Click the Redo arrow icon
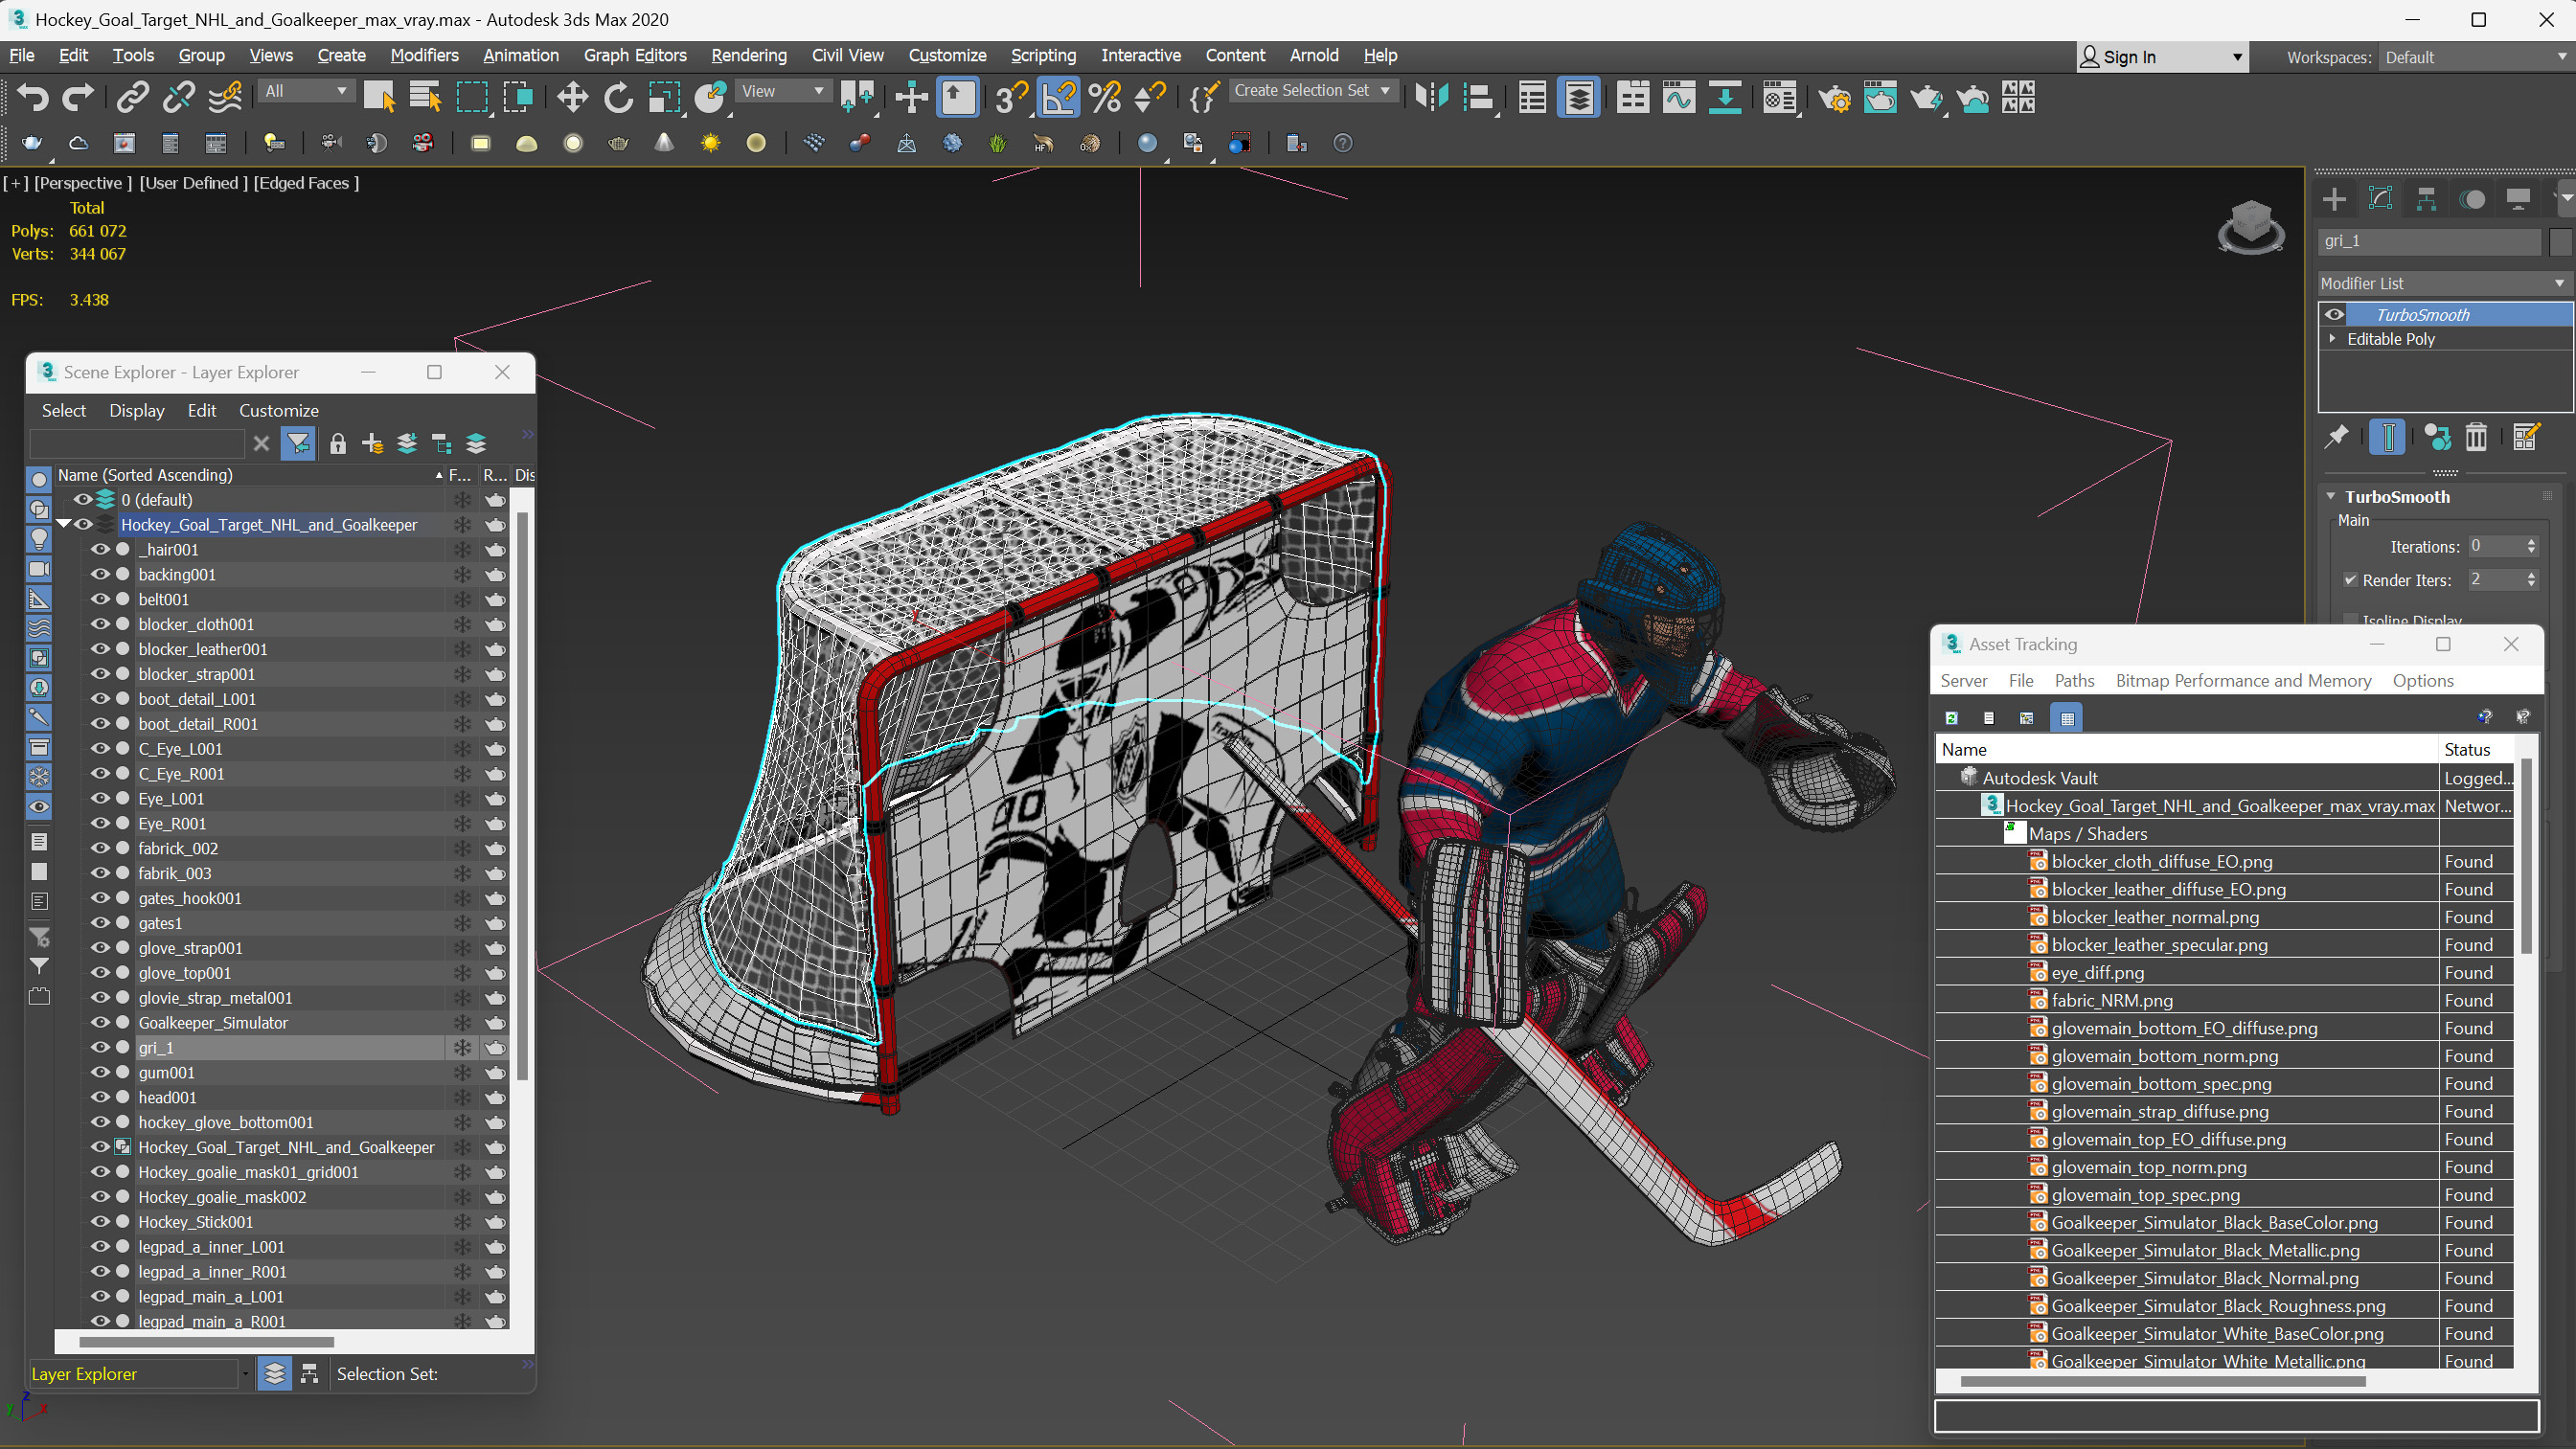 [x=78, y=97]
